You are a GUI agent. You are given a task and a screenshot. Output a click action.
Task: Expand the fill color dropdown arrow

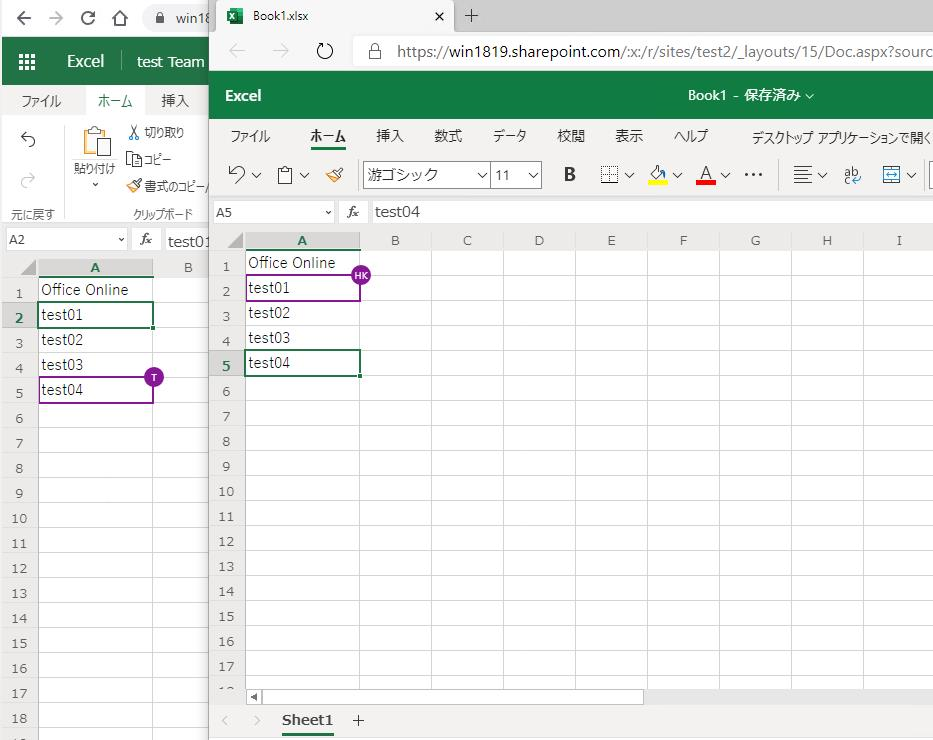tap(677, 175)
